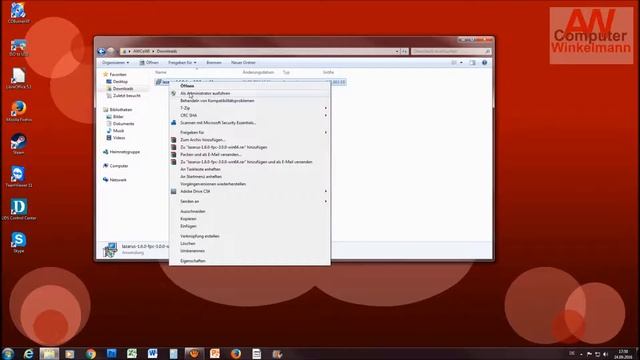Open Word from the taskbar
The image size is (640, 360).
(153, 353)
